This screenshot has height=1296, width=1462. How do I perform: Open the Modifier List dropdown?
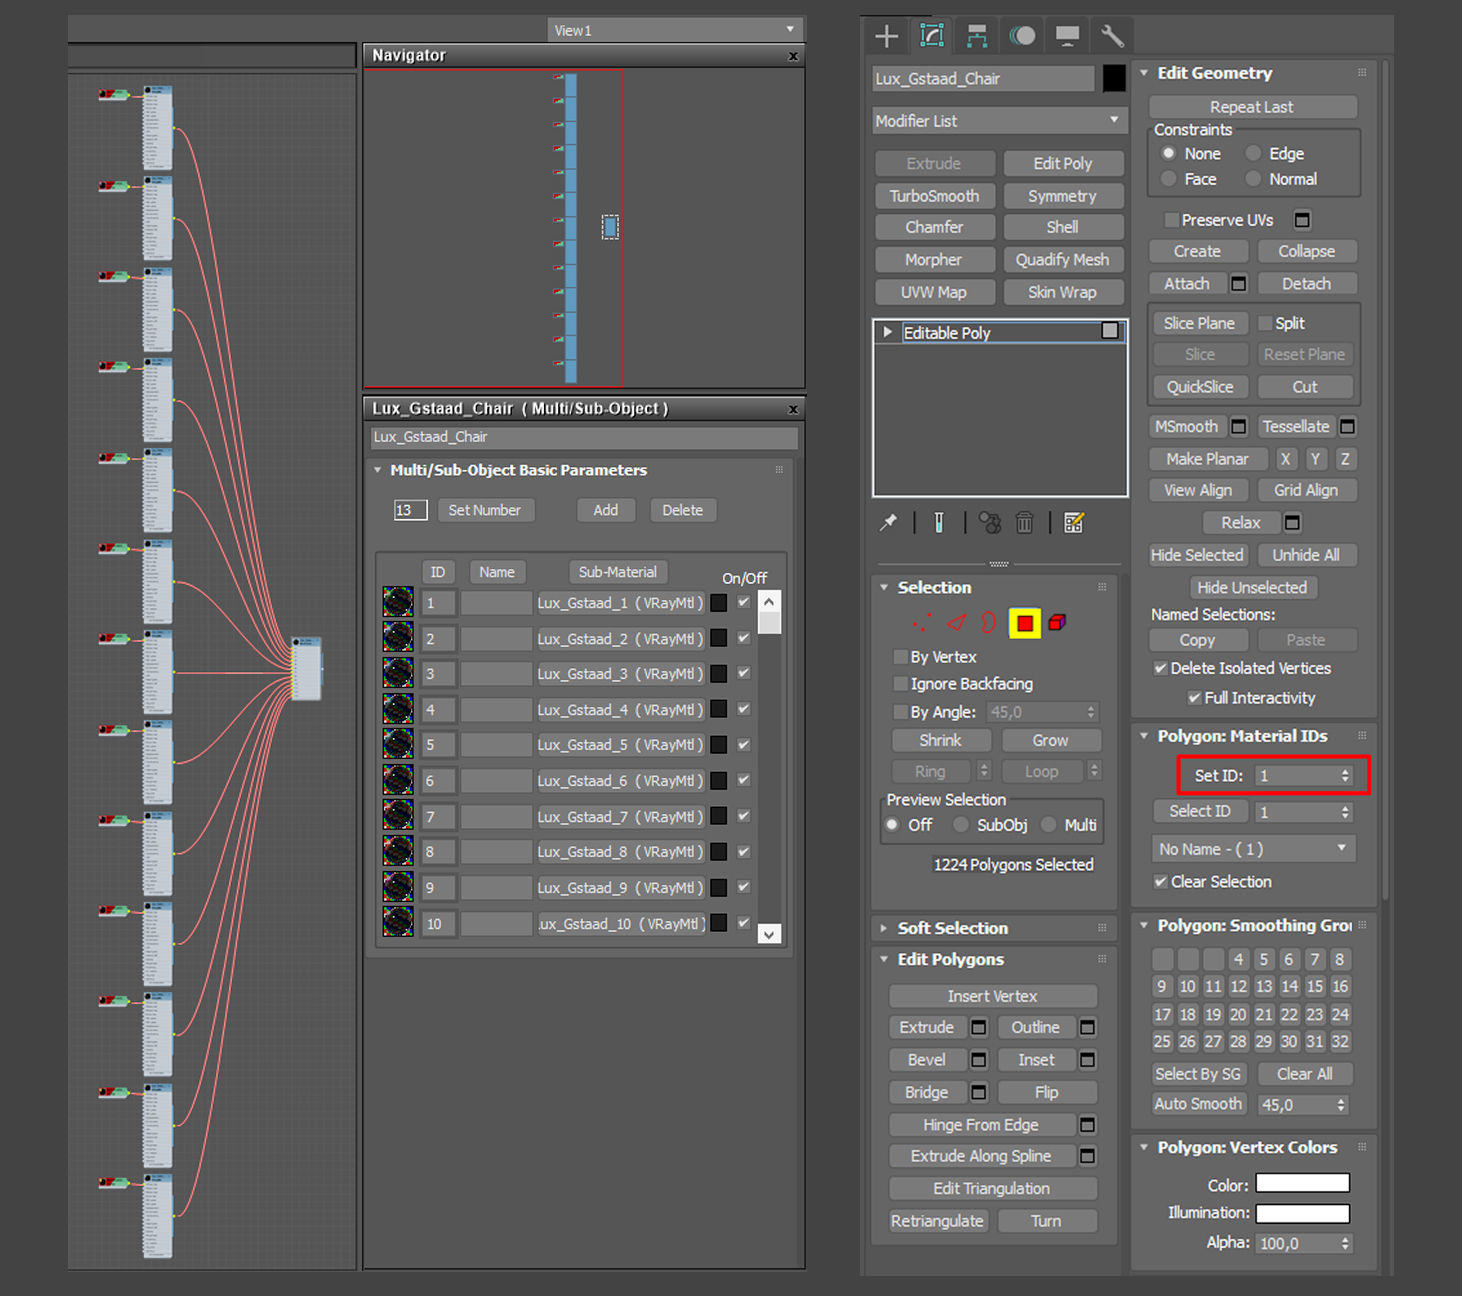click(999, 121)
